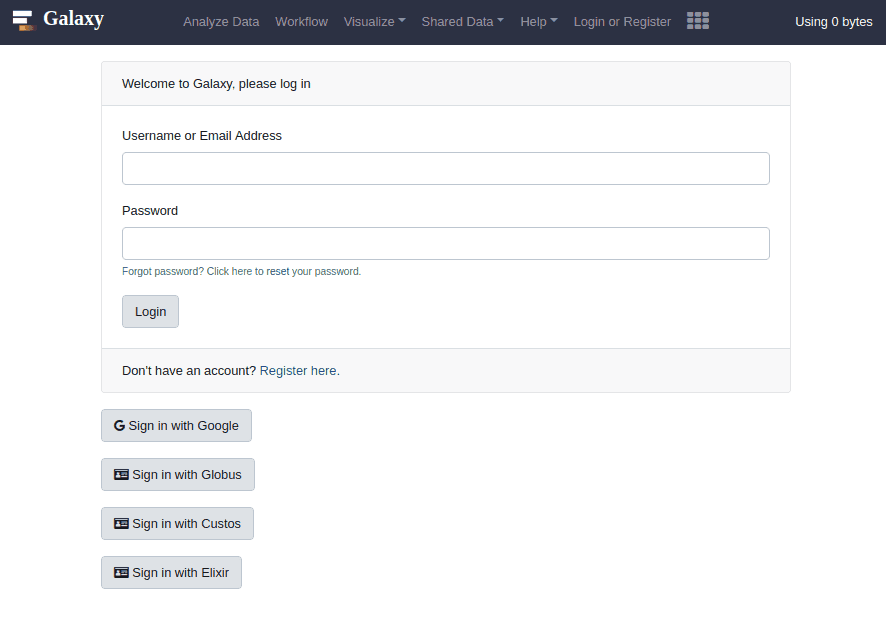Click the Custos ID card icon
Image resolution: width=886 pixels, height=639 pixels.
click(121, 524)
